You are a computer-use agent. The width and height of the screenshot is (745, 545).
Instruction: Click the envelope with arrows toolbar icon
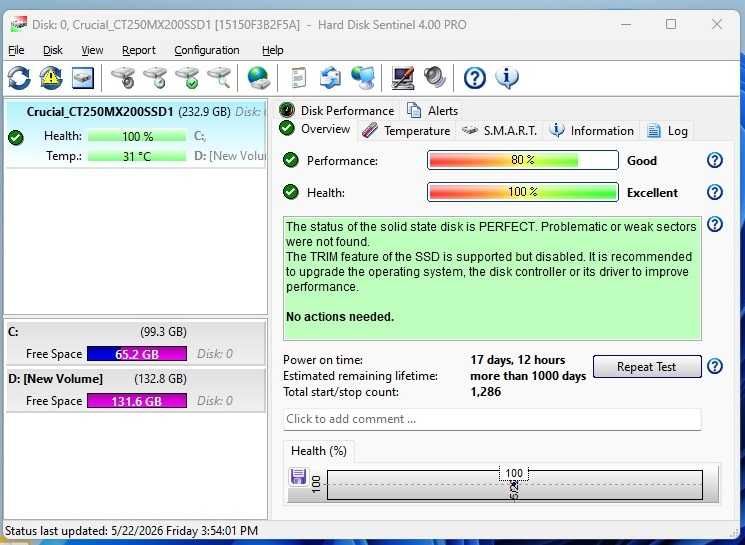330,77
